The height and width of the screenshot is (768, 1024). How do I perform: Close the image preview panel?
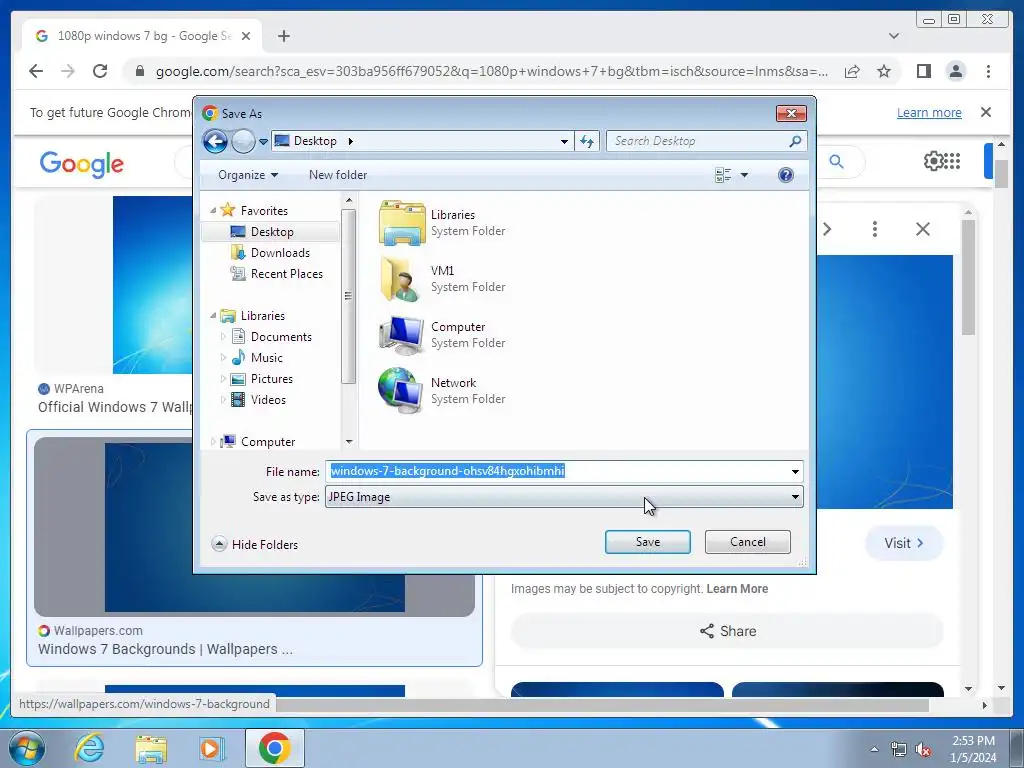coord(922,229)
